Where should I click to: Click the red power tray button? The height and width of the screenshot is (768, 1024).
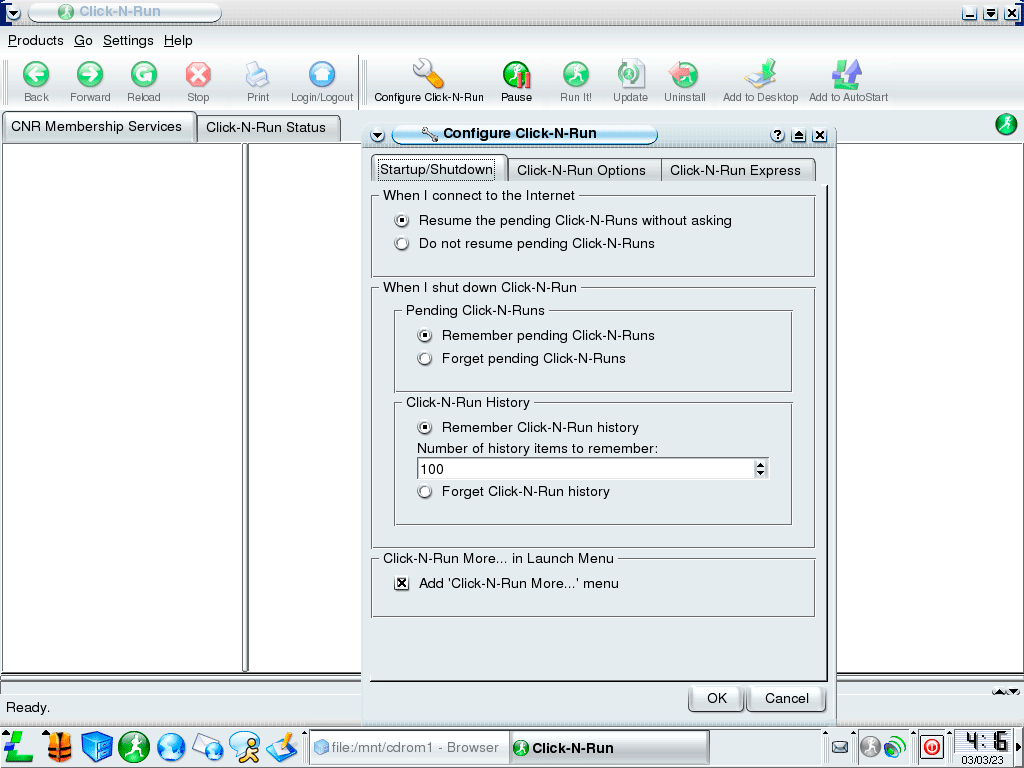click(932, 746)
